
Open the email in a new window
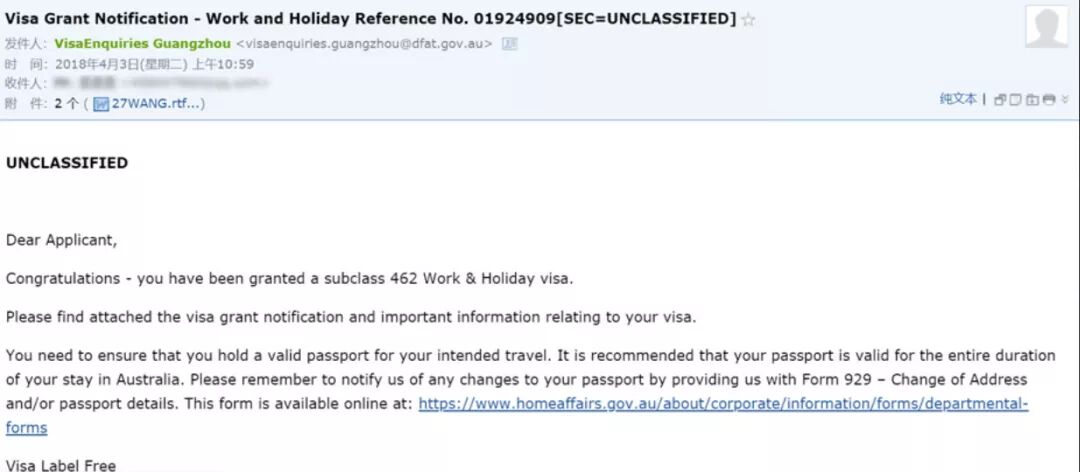tap(1000, 99)
